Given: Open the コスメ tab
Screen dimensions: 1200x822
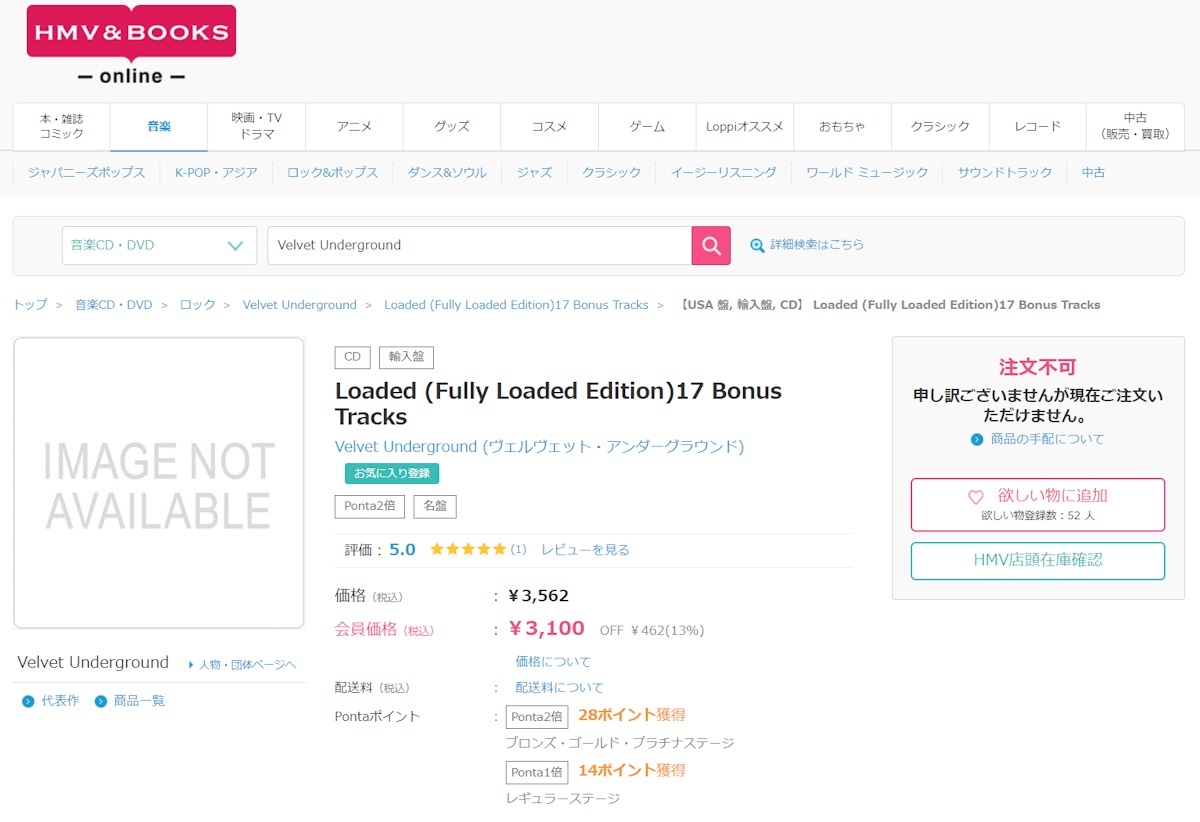Looking at the screenshot, I should [x=549, y=126].
